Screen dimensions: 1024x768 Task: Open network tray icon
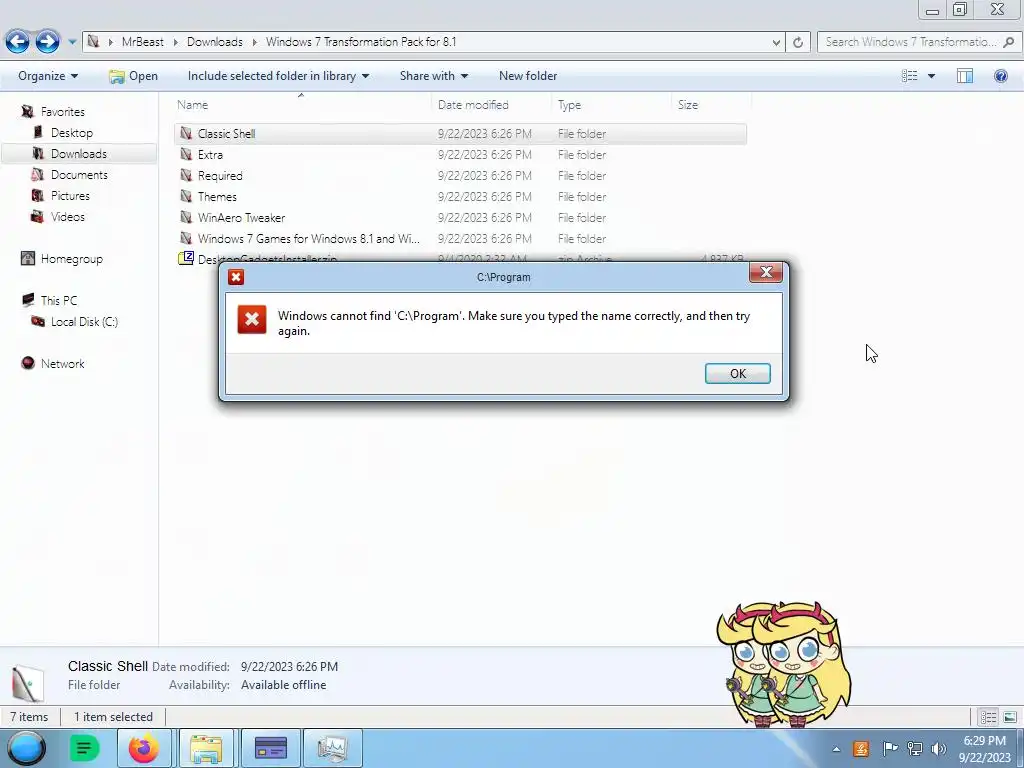tap(914, 748)
